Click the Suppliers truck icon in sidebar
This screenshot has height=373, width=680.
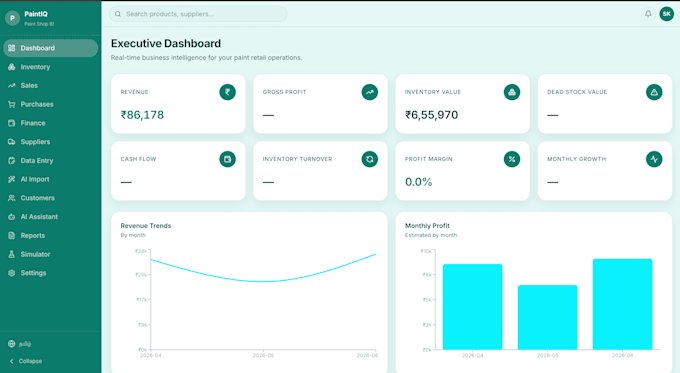click(12, 142)
